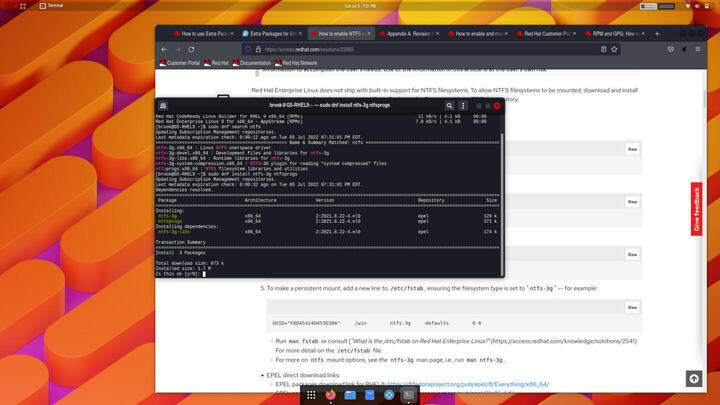Image resolution: width=720 pixels, height=405 pixels.
Task: Click the site lock icon in address bar
Action: point(259,49)
